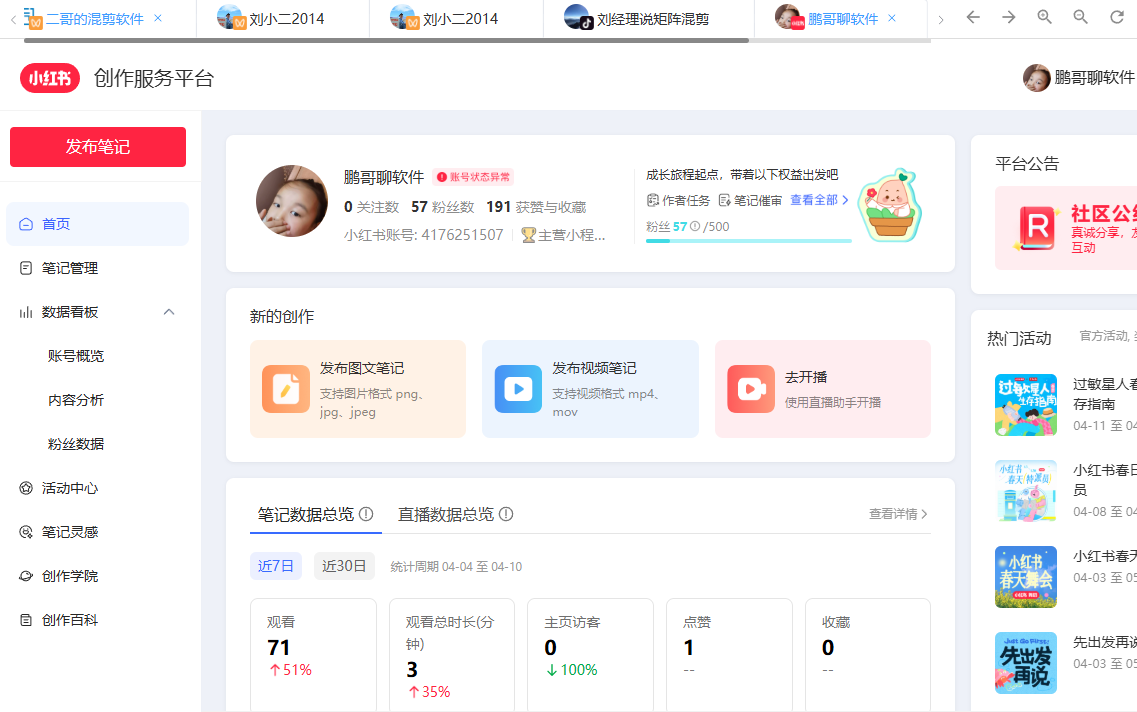Screen dimensions: 1137x712
Task: Click the chevron on 查看详情
Action: [922, 513]
